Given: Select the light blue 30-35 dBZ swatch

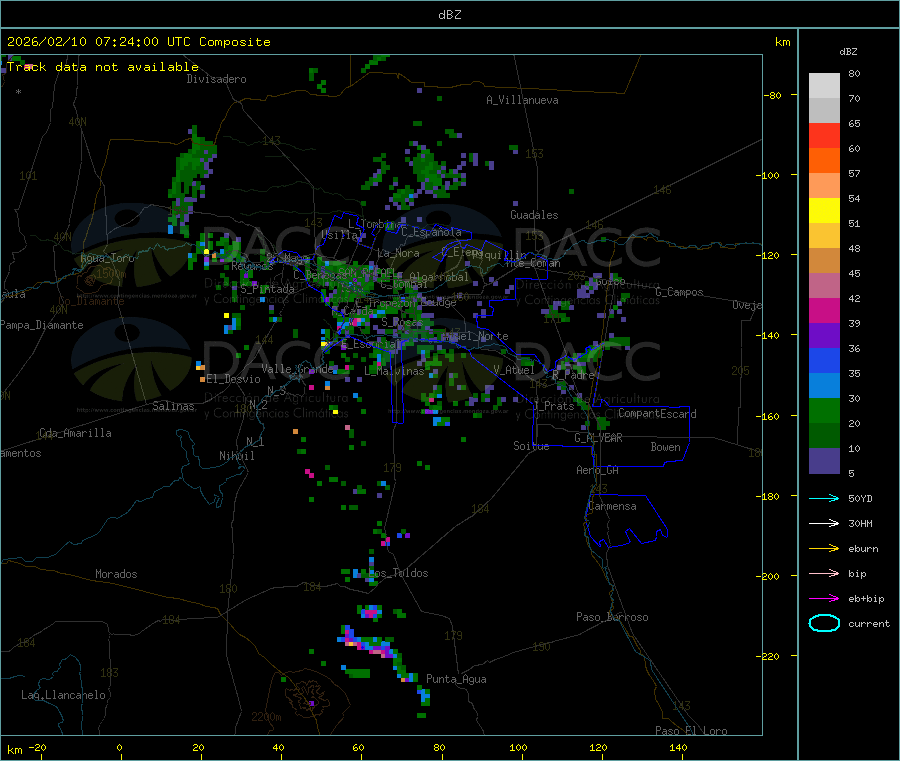Looking at the screenshot, I should coord(824,386).
